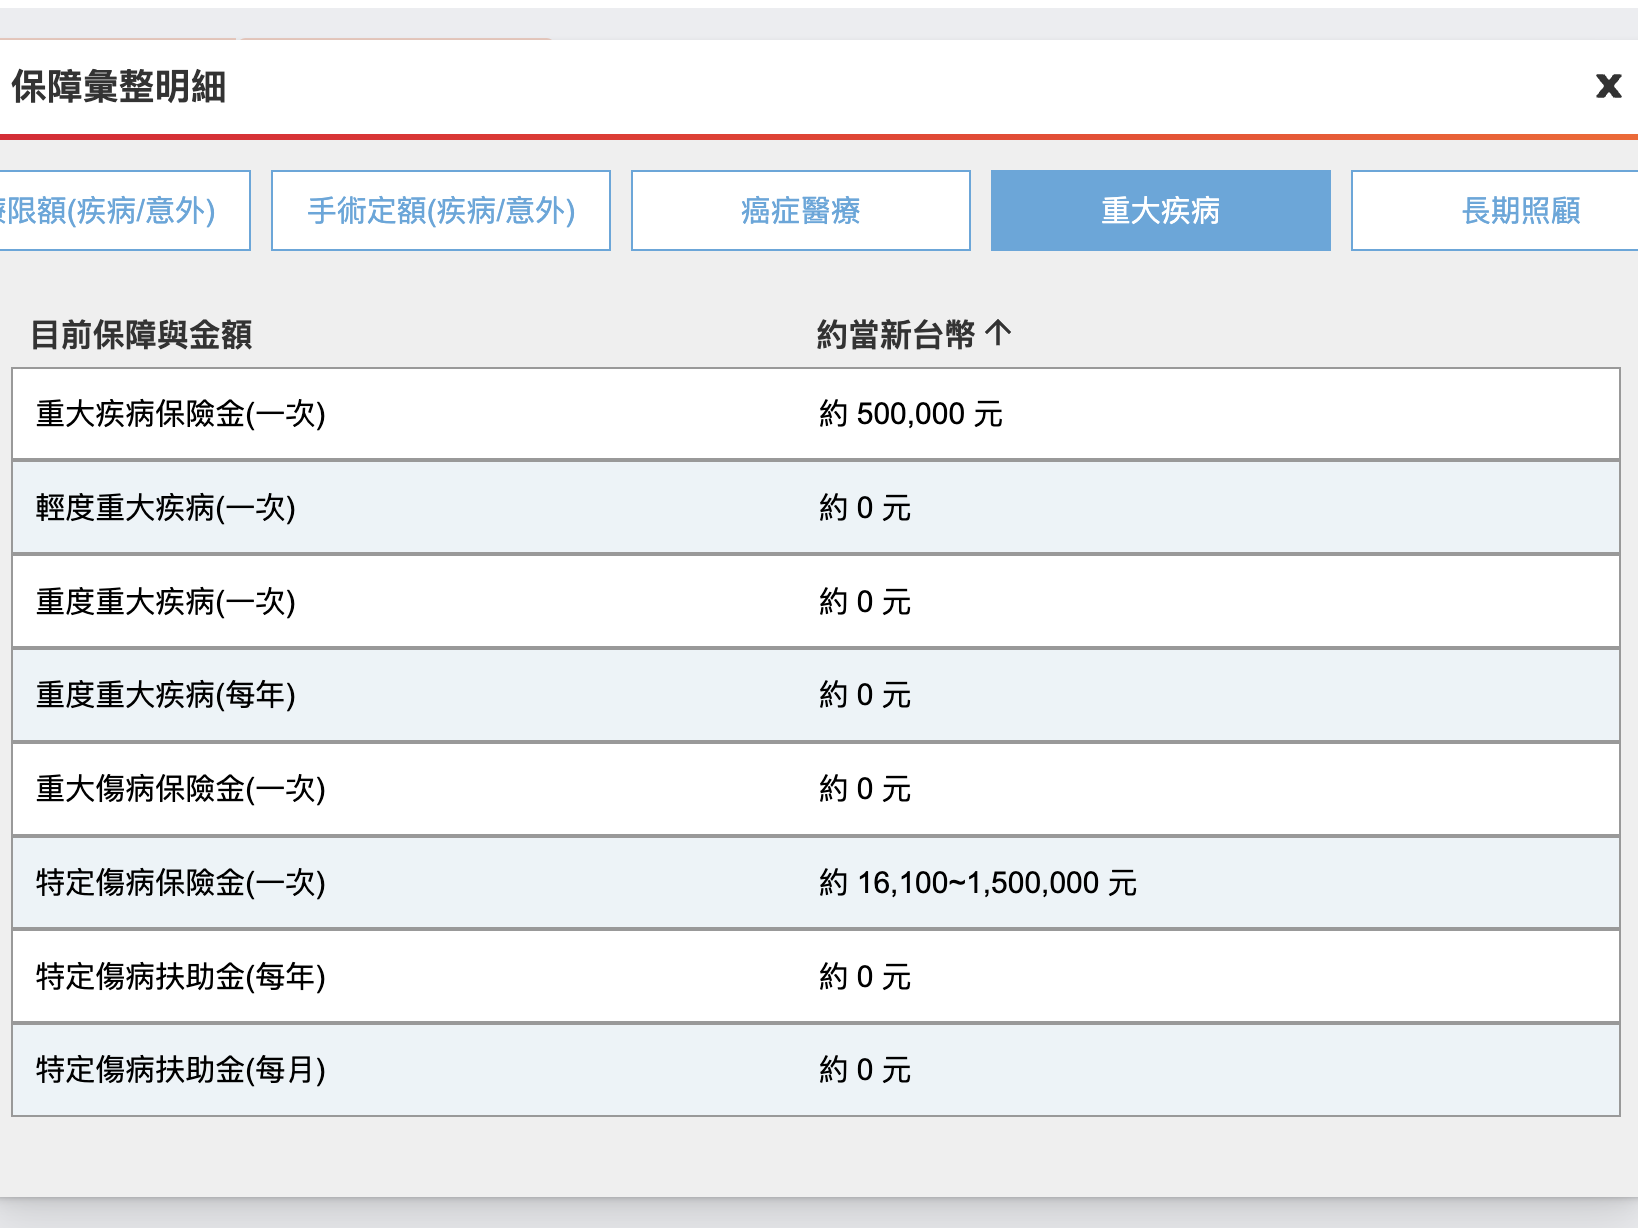1638x1228 pixels.
Task: Click the 約當新台幣 column header text
Action: (x=895, y=334)
